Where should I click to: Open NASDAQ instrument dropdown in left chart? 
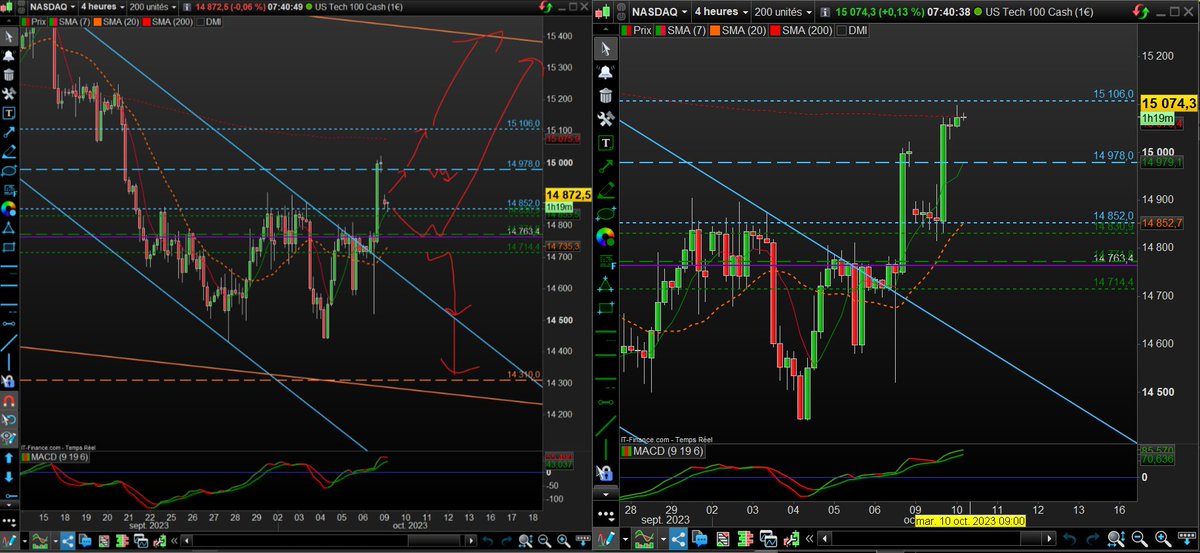click(51, 7)
